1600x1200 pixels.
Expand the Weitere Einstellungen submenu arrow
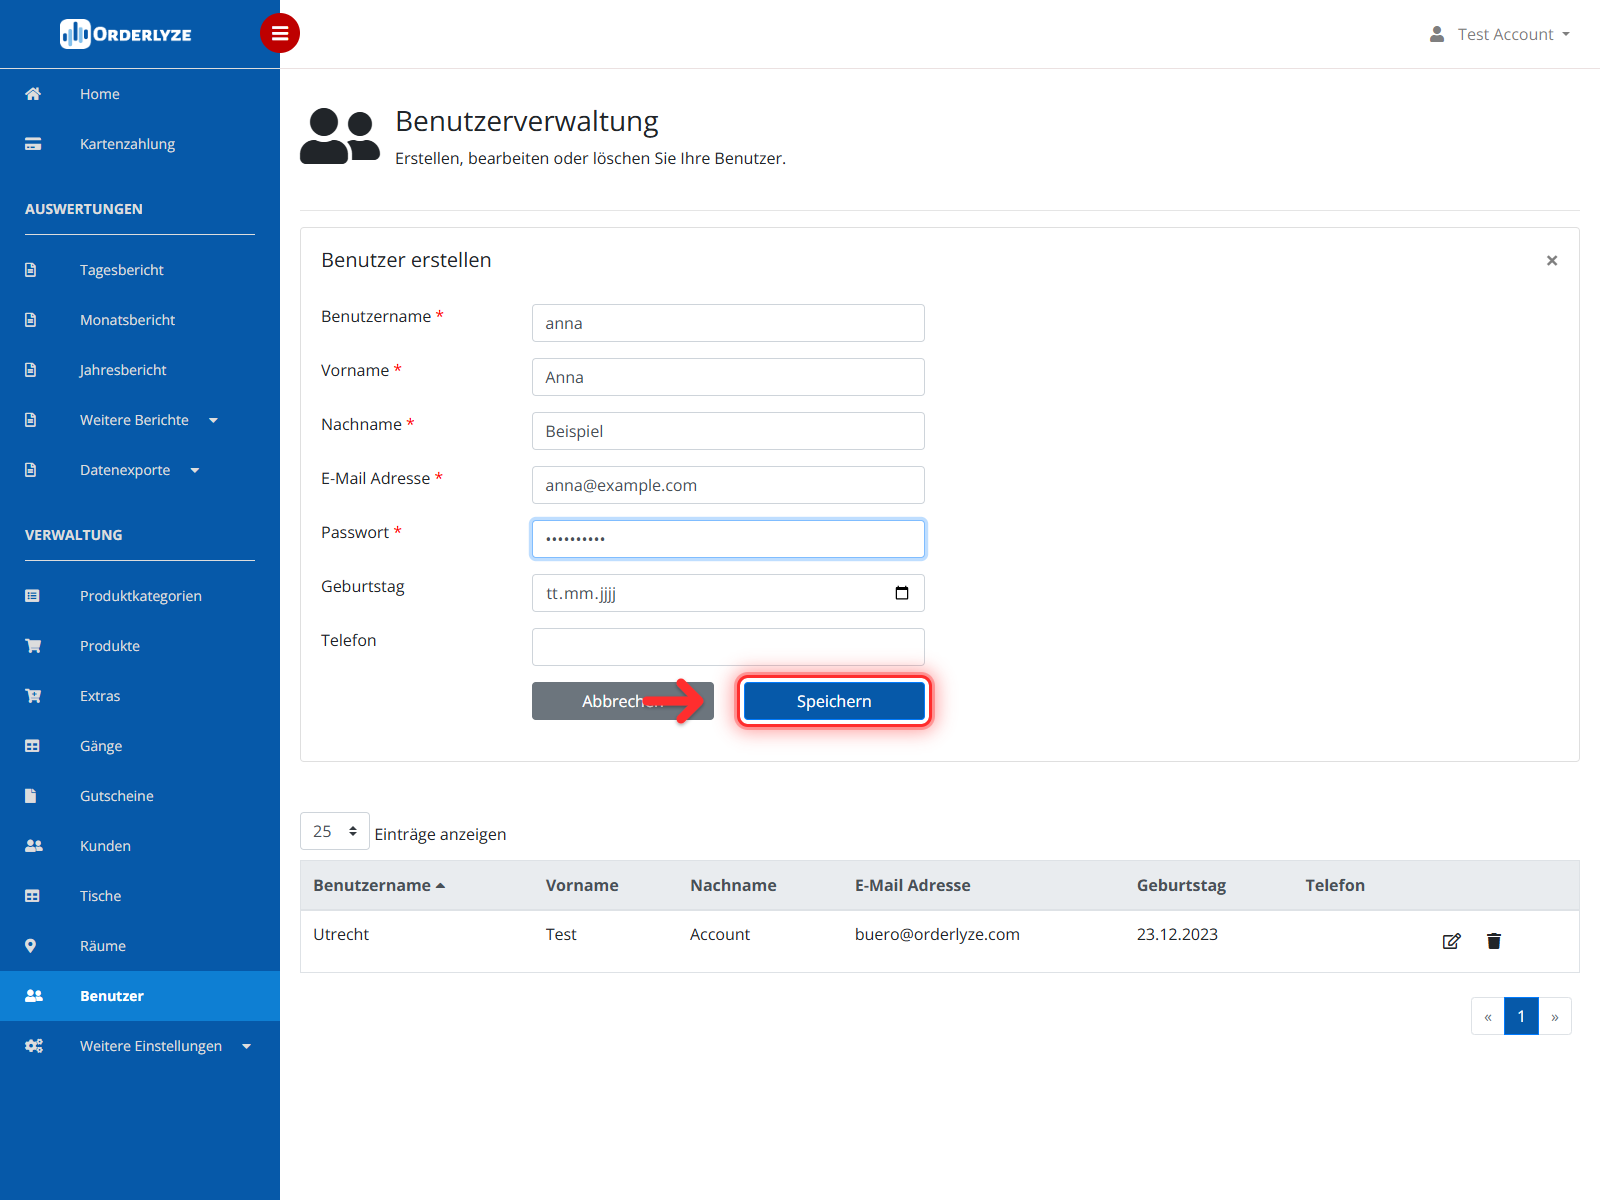click(x=247, y=1046)
